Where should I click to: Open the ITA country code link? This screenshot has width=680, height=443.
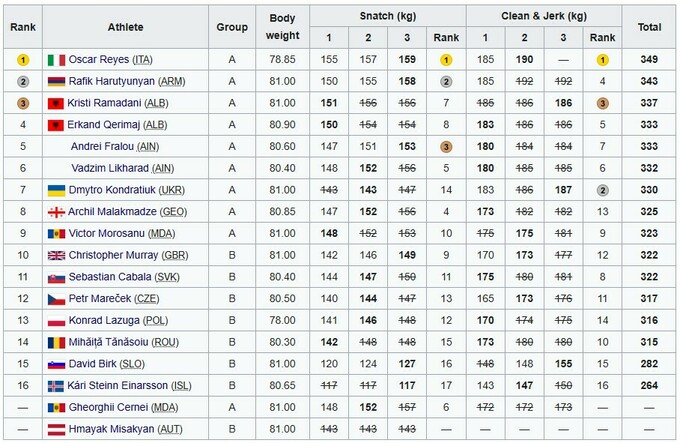[x=145, y=59]
